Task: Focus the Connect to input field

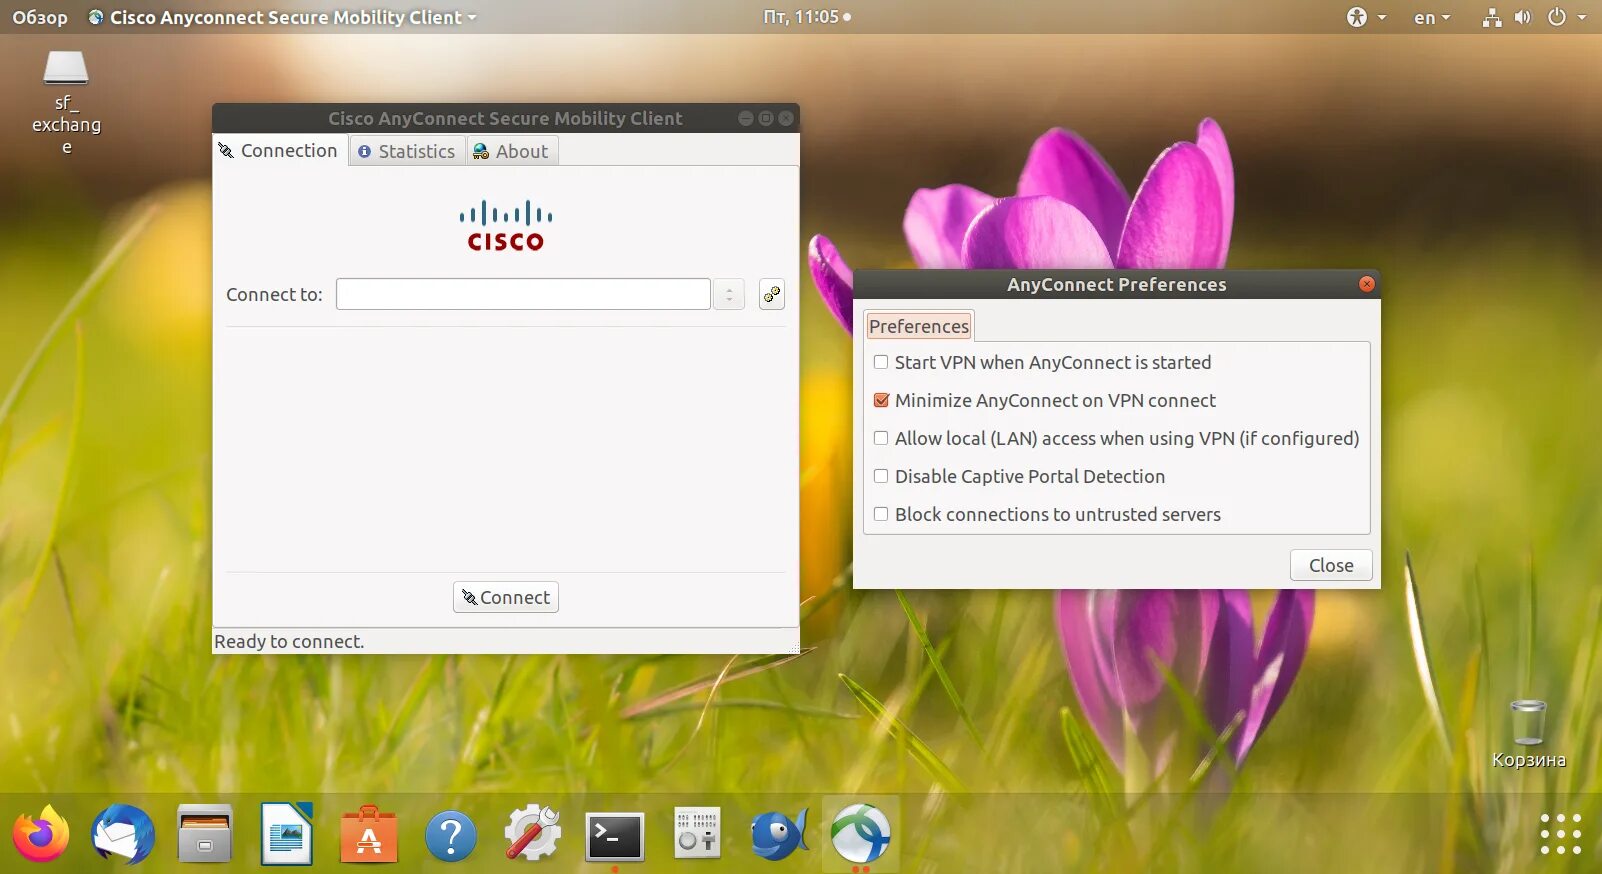Action: (x=523, y=294)
